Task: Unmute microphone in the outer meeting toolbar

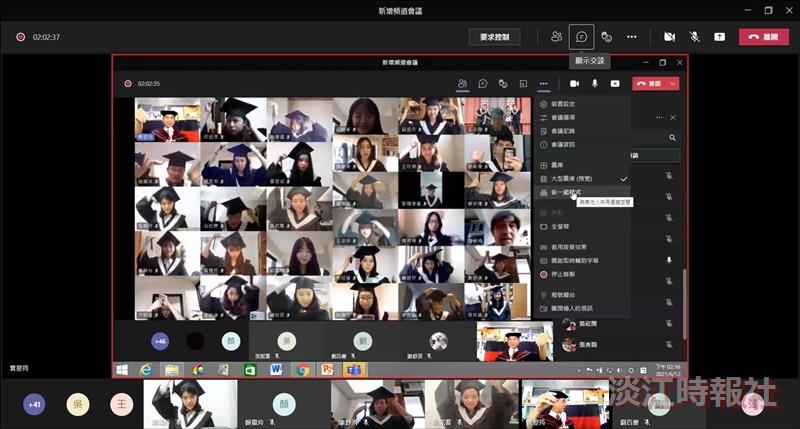Action: click(x=694, y=37)
